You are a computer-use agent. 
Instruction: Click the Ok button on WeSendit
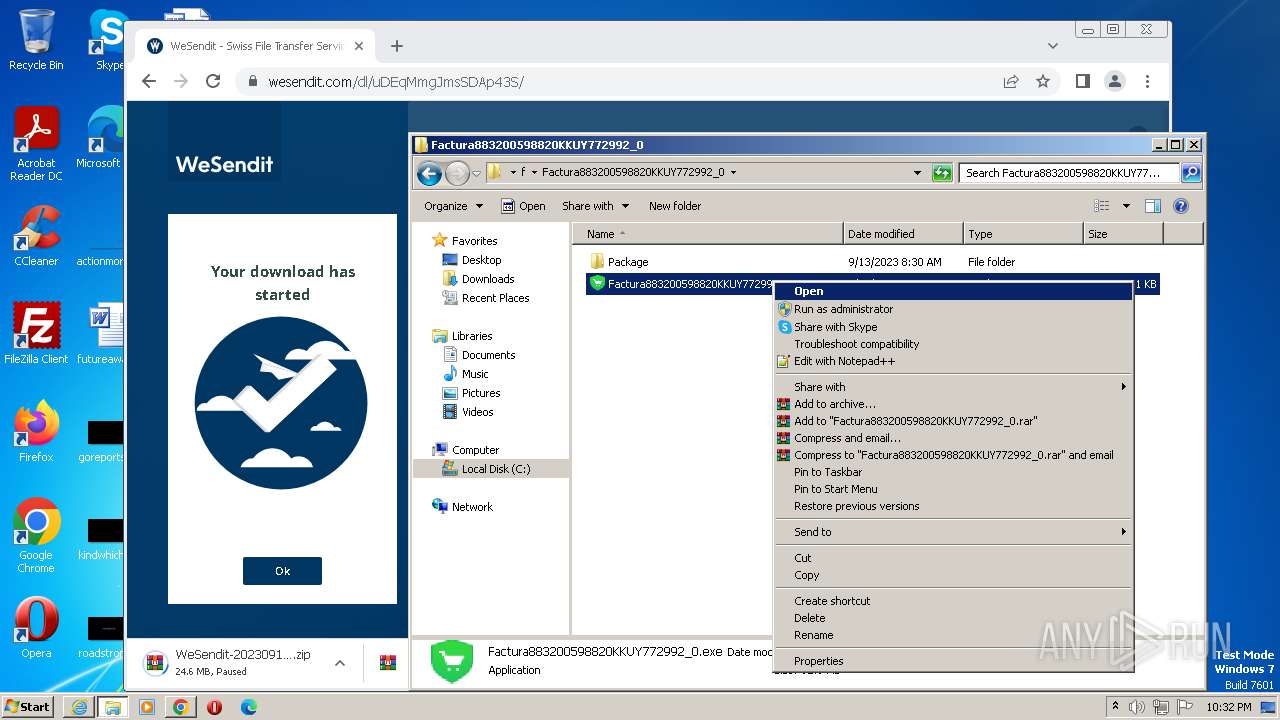(282, 571)
